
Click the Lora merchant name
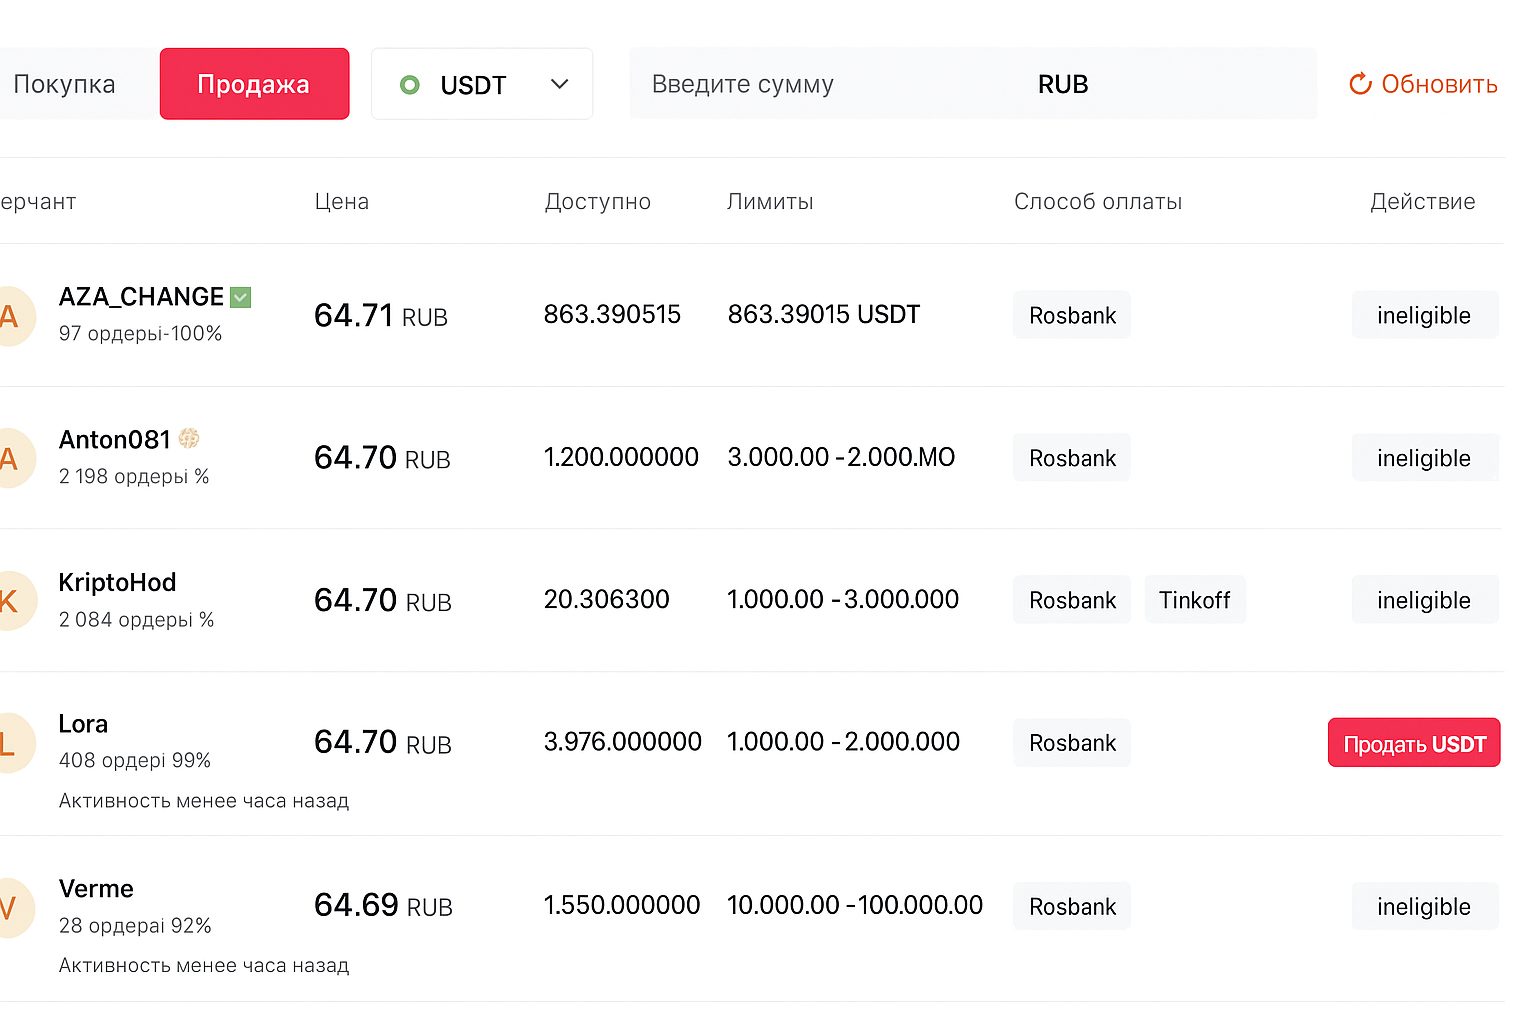(83, 724)
